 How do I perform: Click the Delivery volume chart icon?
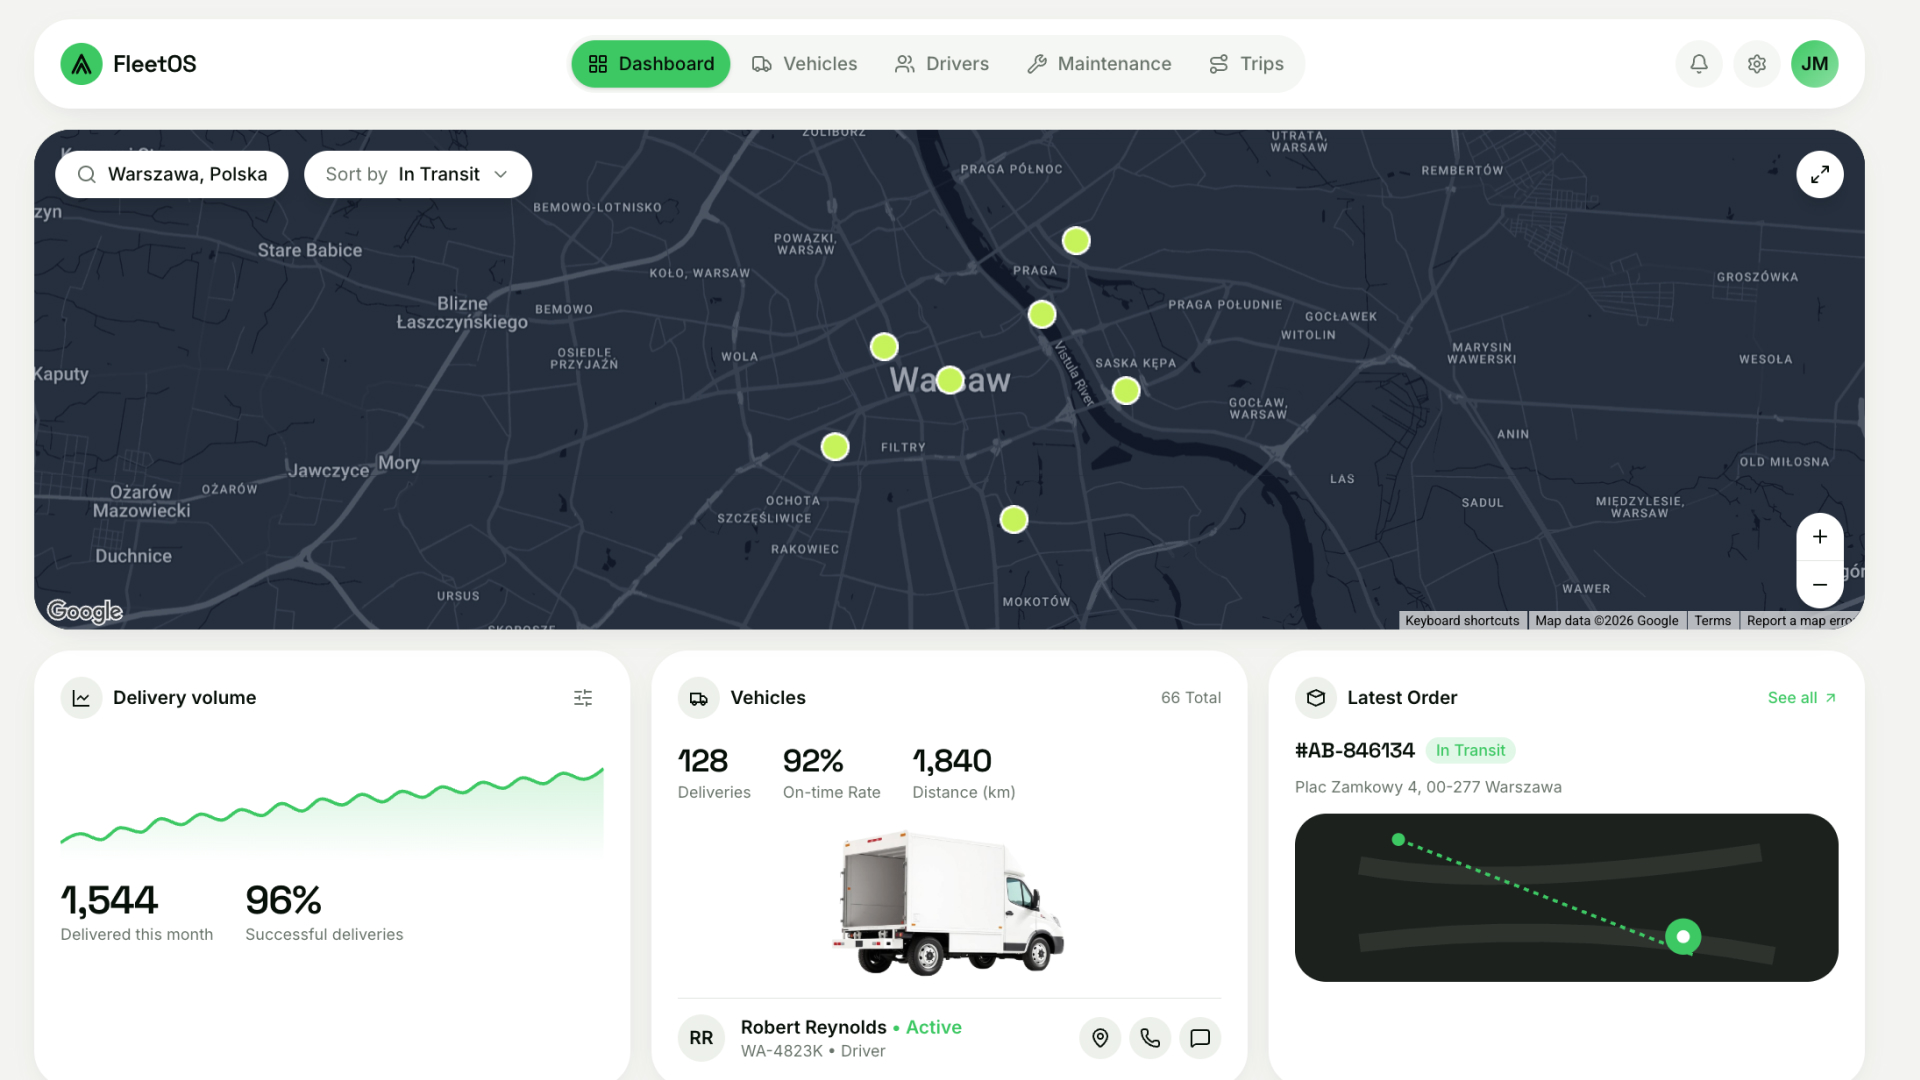[x=81, y=698]
